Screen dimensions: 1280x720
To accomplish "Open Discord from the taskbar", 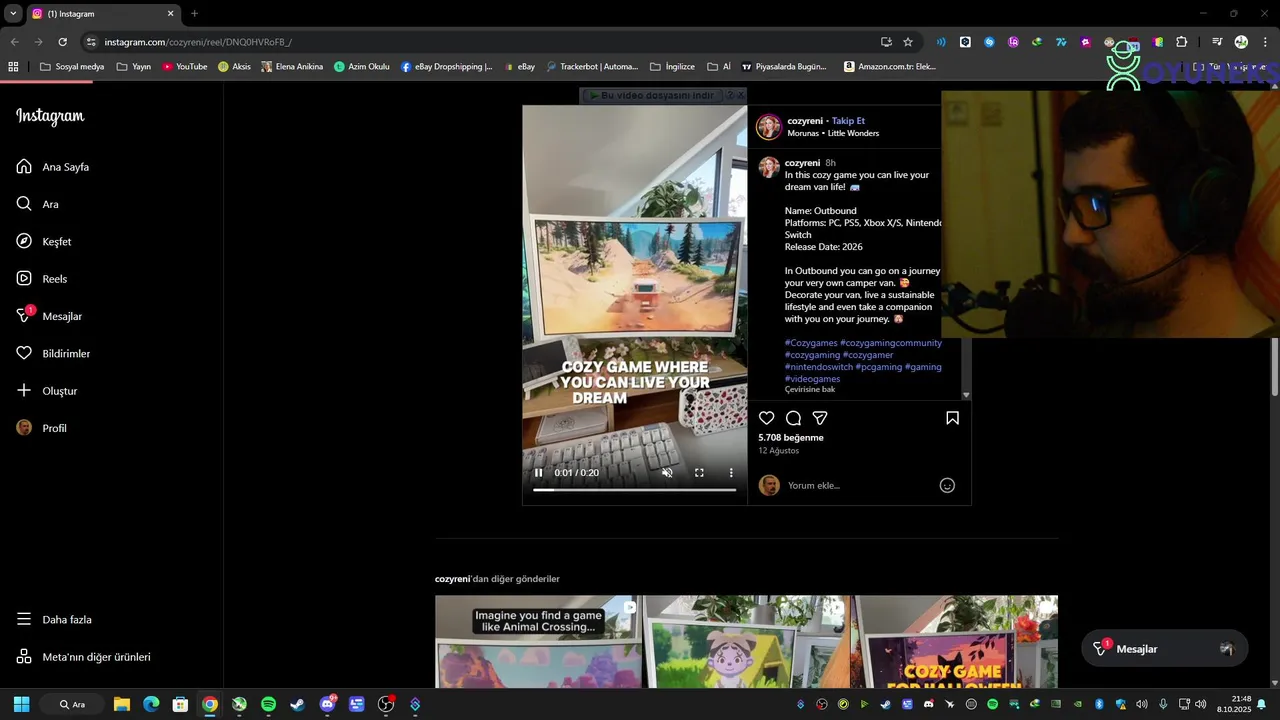I will pyautogui.click(x=327, y=704).
